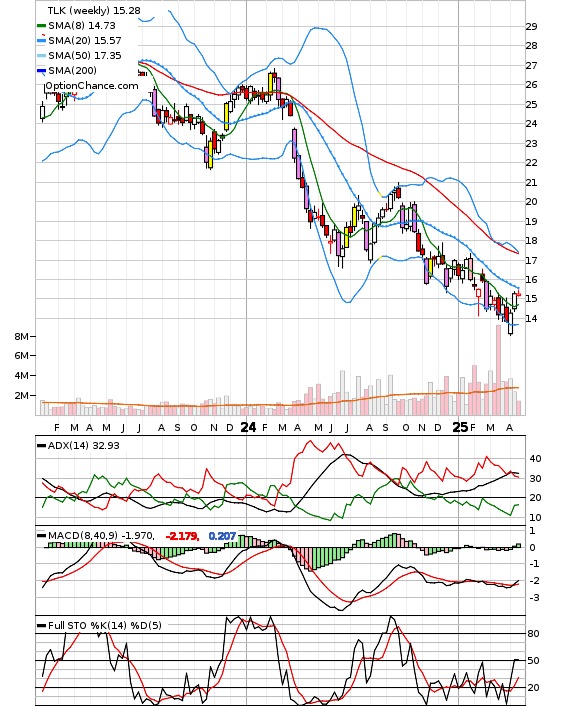
Task: Click the OptionChance.com watermark text
Action: coord(92,86)
